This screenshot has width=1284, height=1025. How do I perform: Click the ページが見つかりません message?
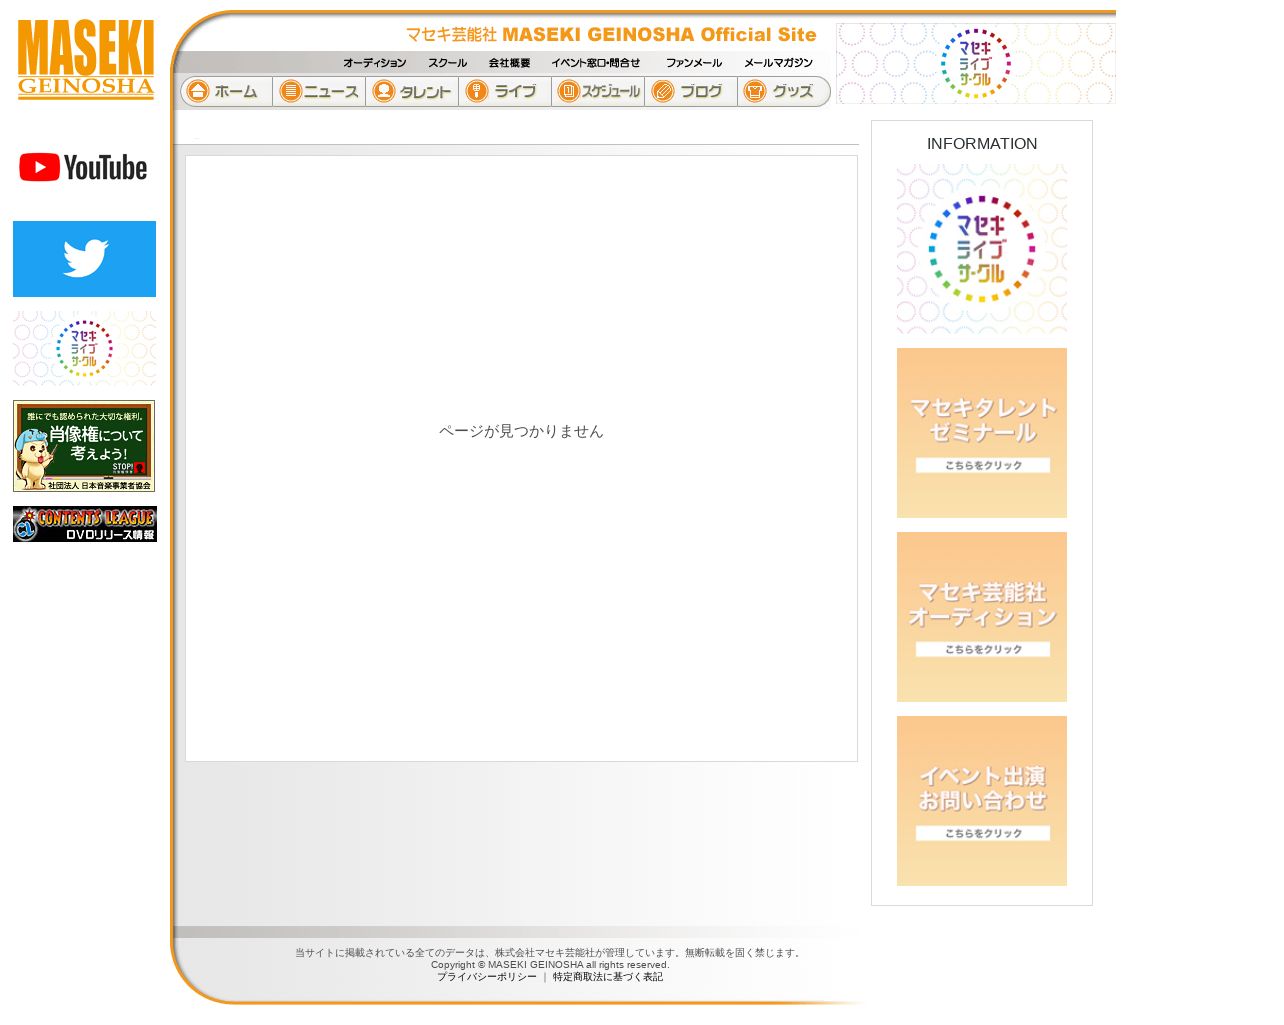(521, 431)
